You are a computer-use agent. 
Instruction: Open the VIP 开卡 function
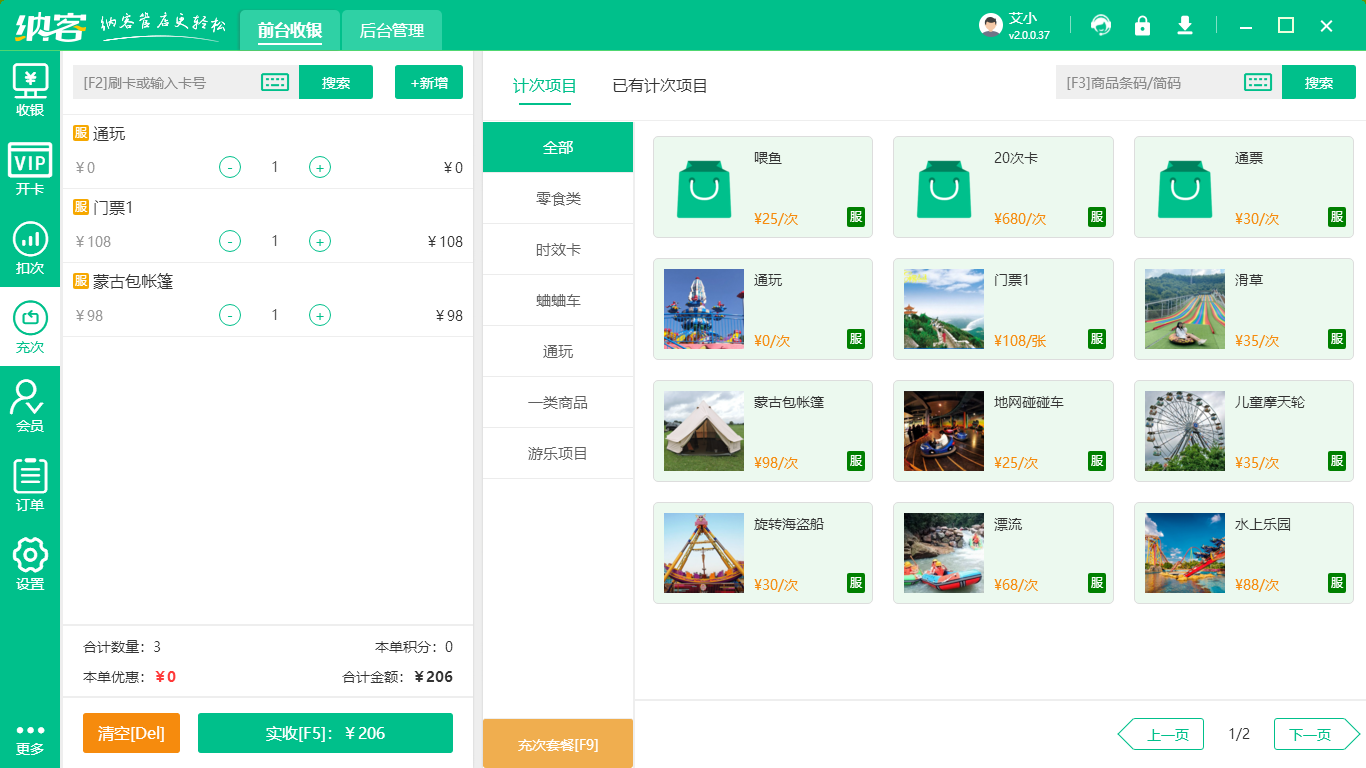[29, 170]
